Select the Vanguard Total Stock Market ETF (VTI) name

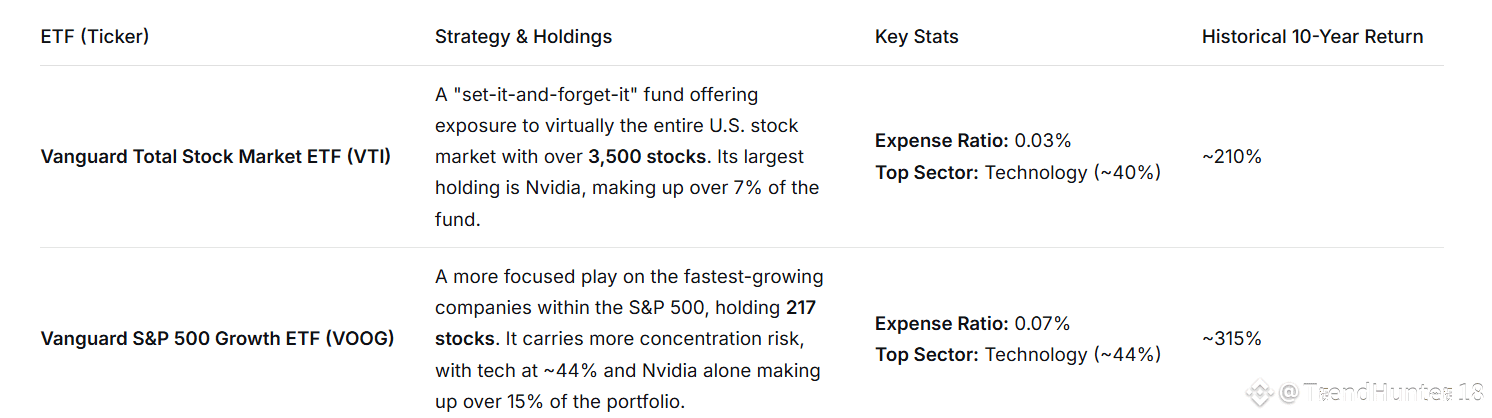[x=215, y=157]
